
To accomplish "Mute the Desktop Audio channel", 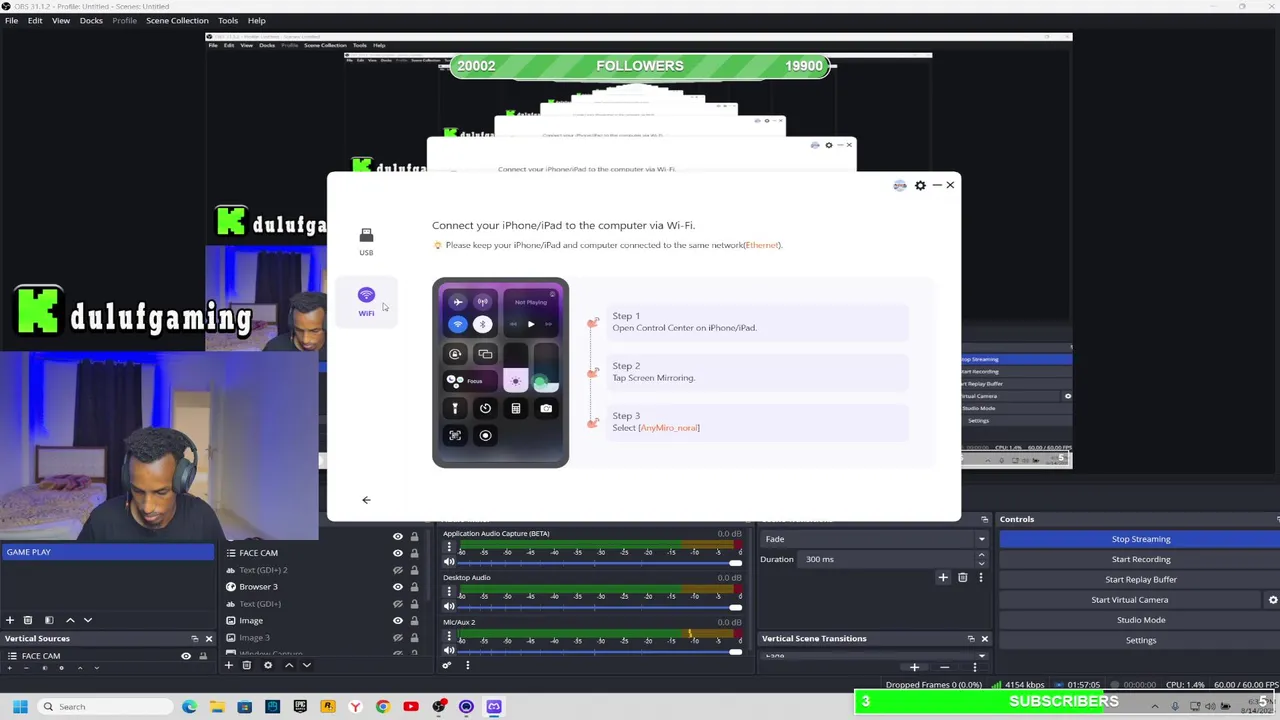I will point(449,606).
